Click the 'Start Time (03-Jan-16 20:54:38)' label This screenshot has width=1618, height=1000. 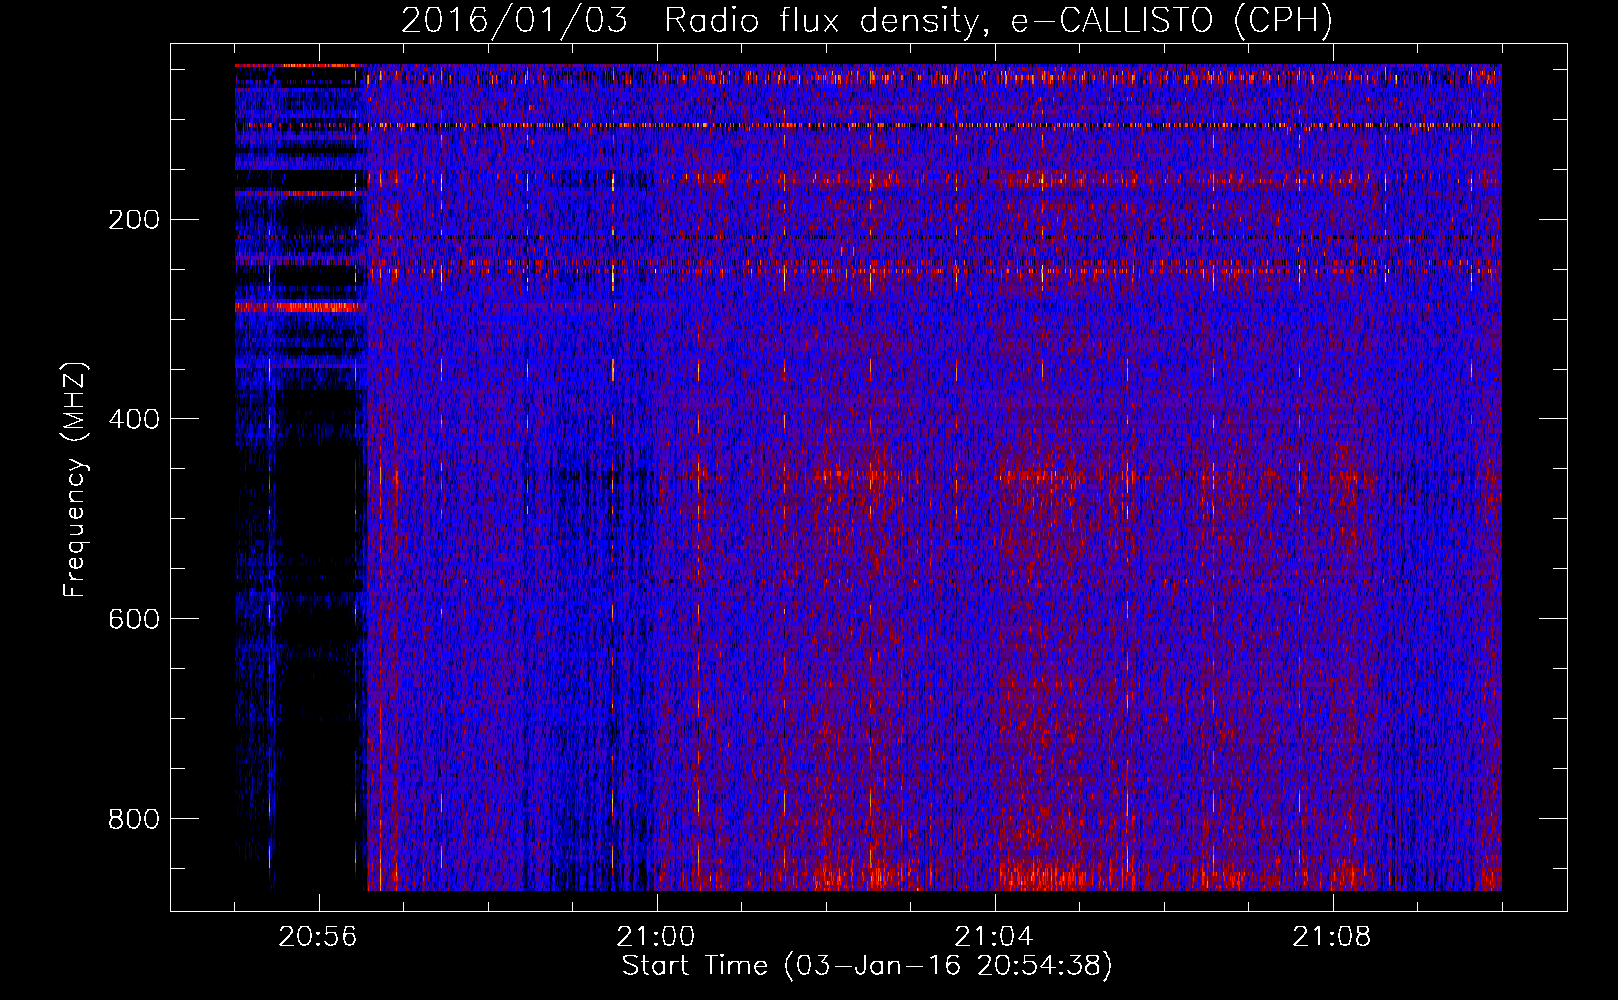coord(867,966)
